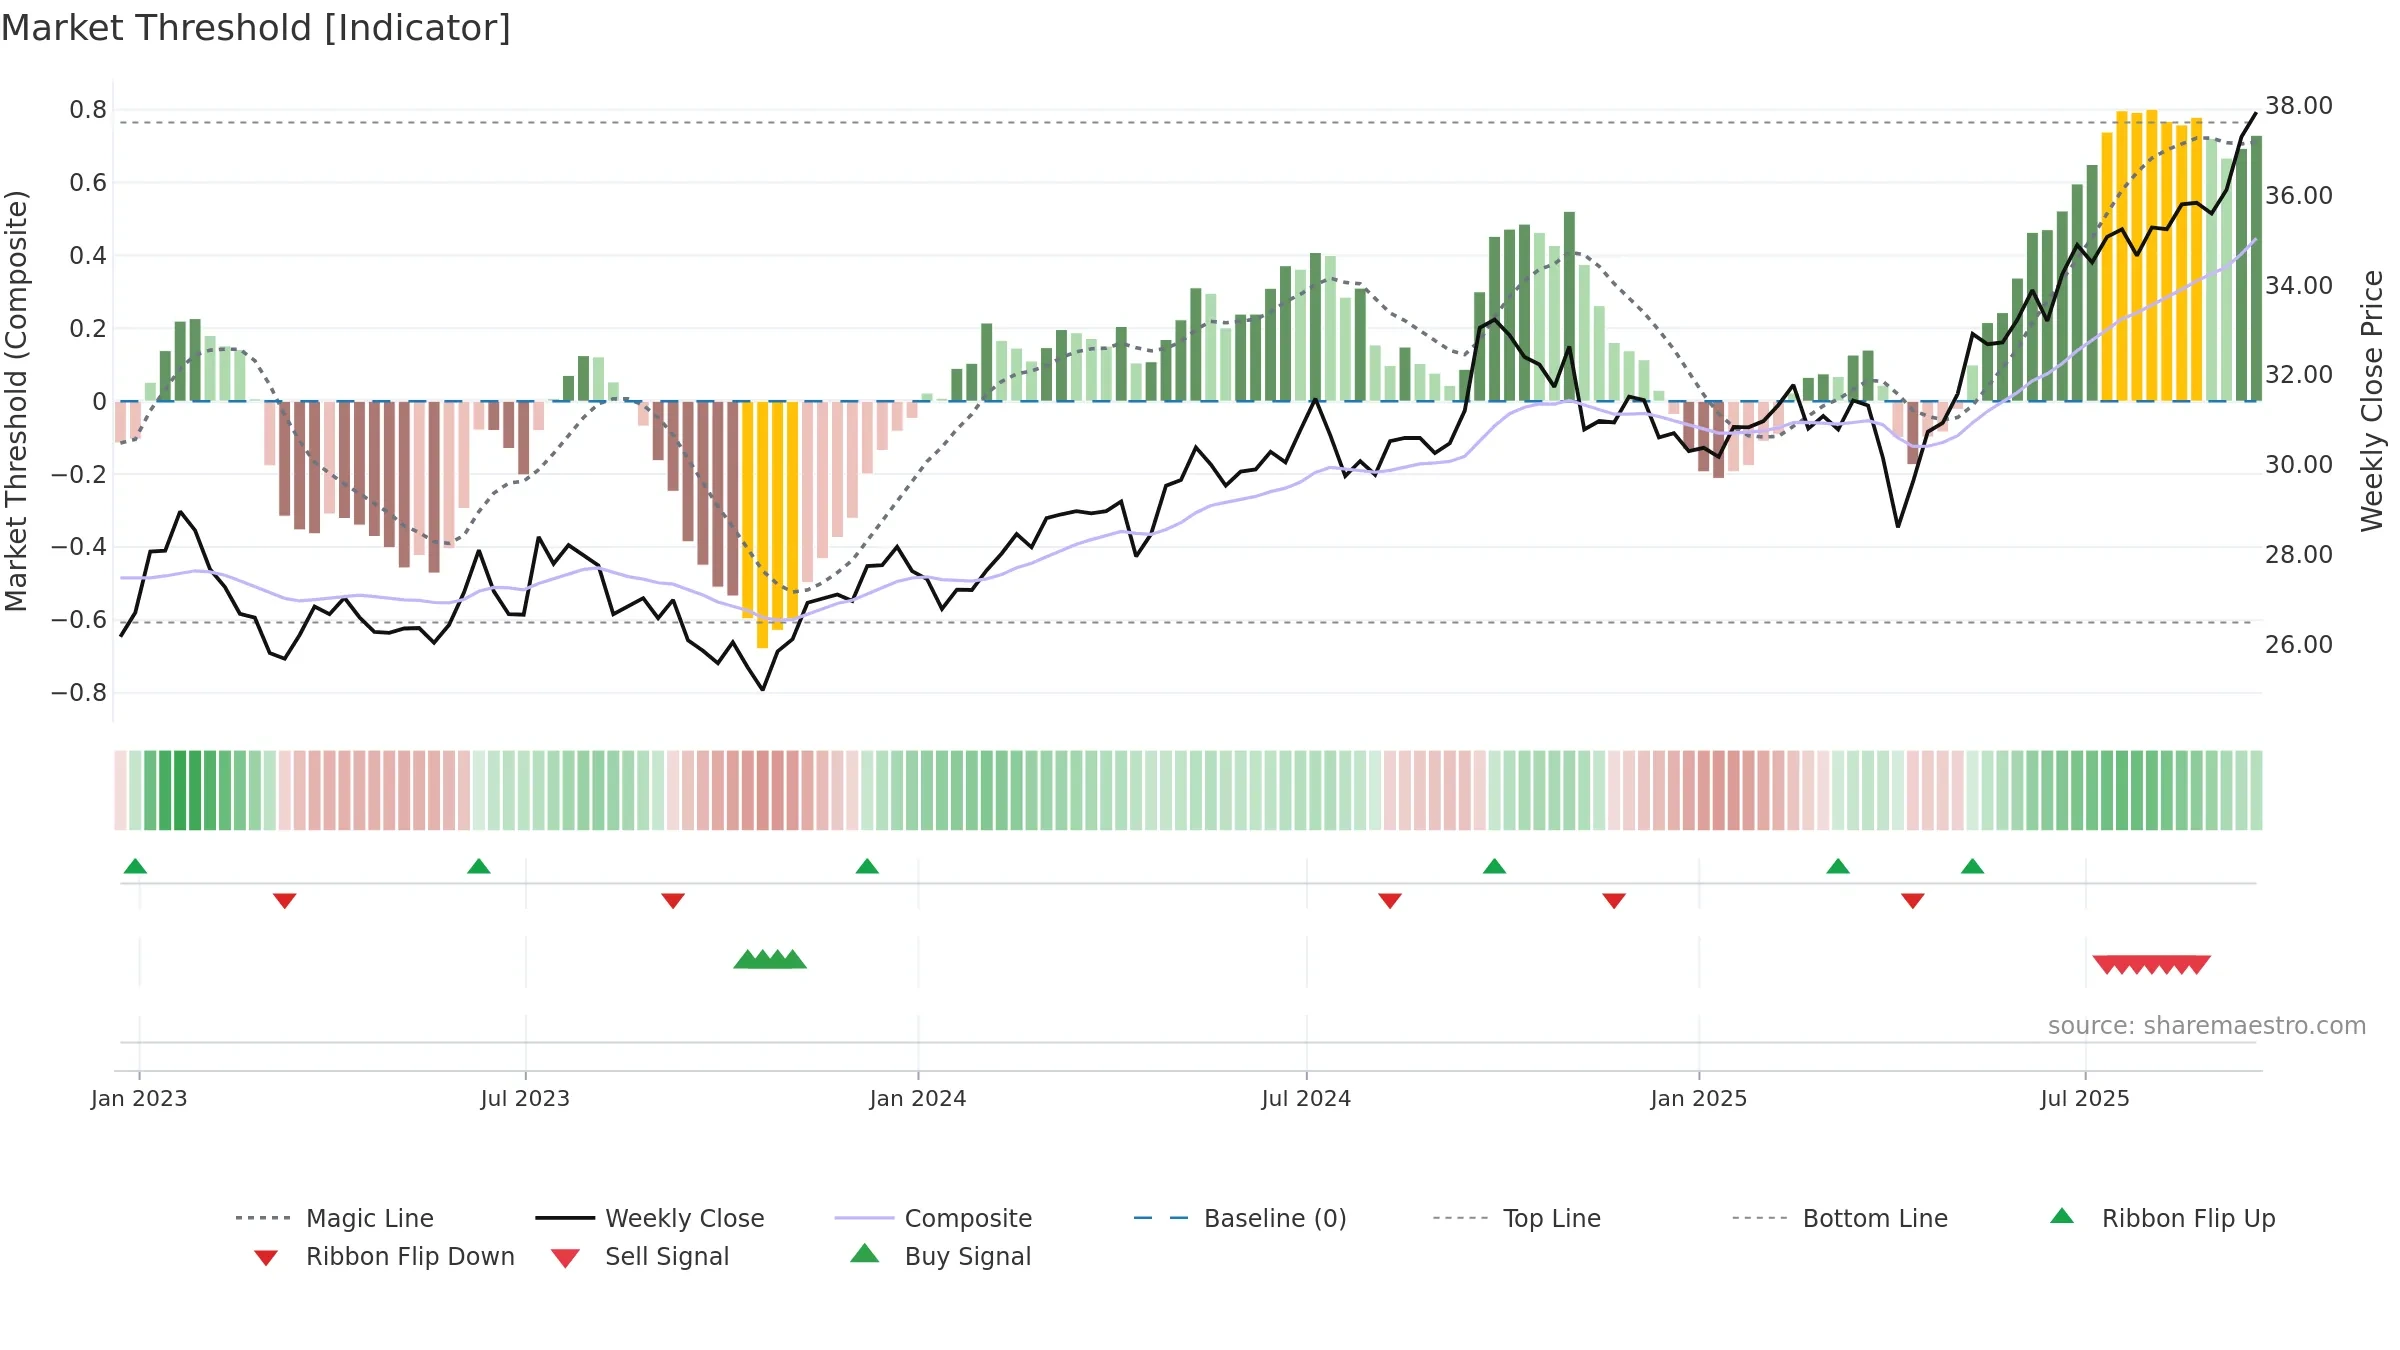Click the Sell Signal triangle cluster after Jul 2025
Image resolution: width=2400 pixels, height=1350 pixels.
(2152, 965)
